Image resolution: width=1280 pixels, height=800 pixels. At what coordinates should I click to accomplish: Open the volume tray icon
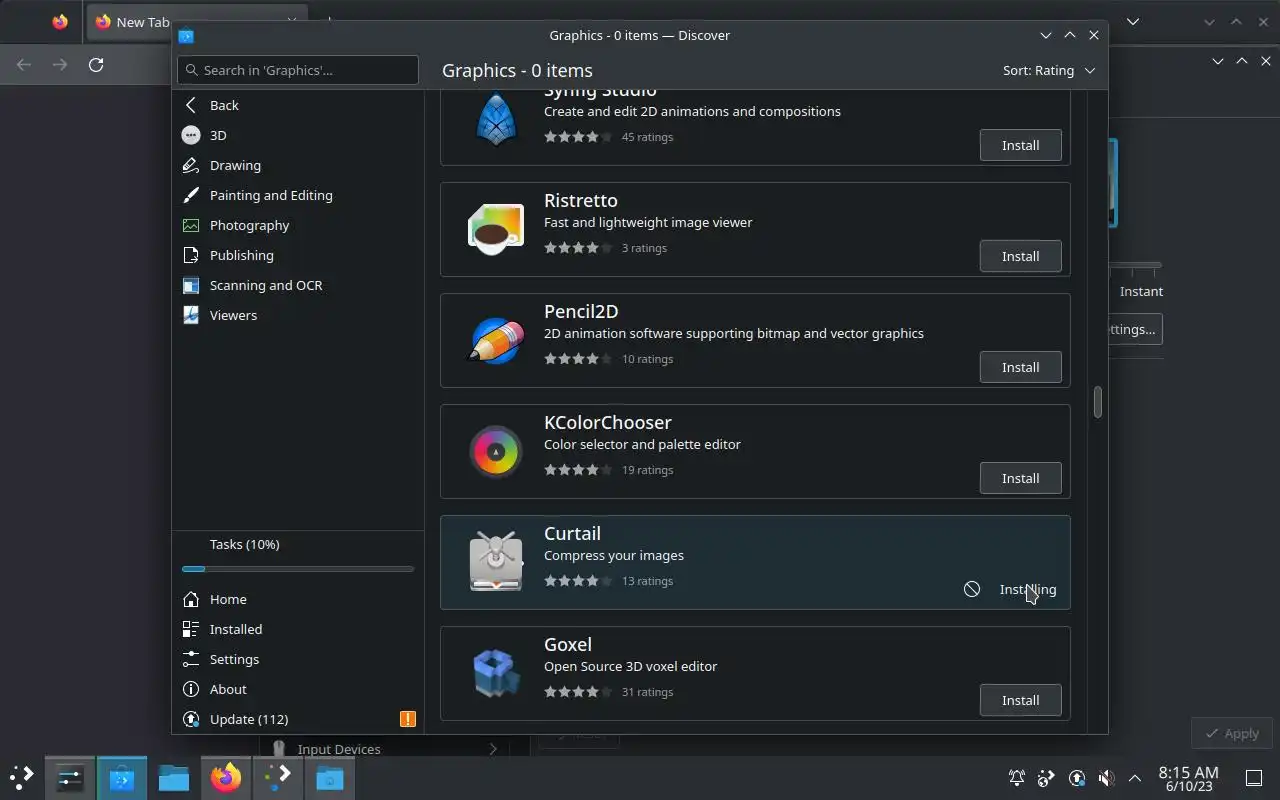click(1106, 777)
